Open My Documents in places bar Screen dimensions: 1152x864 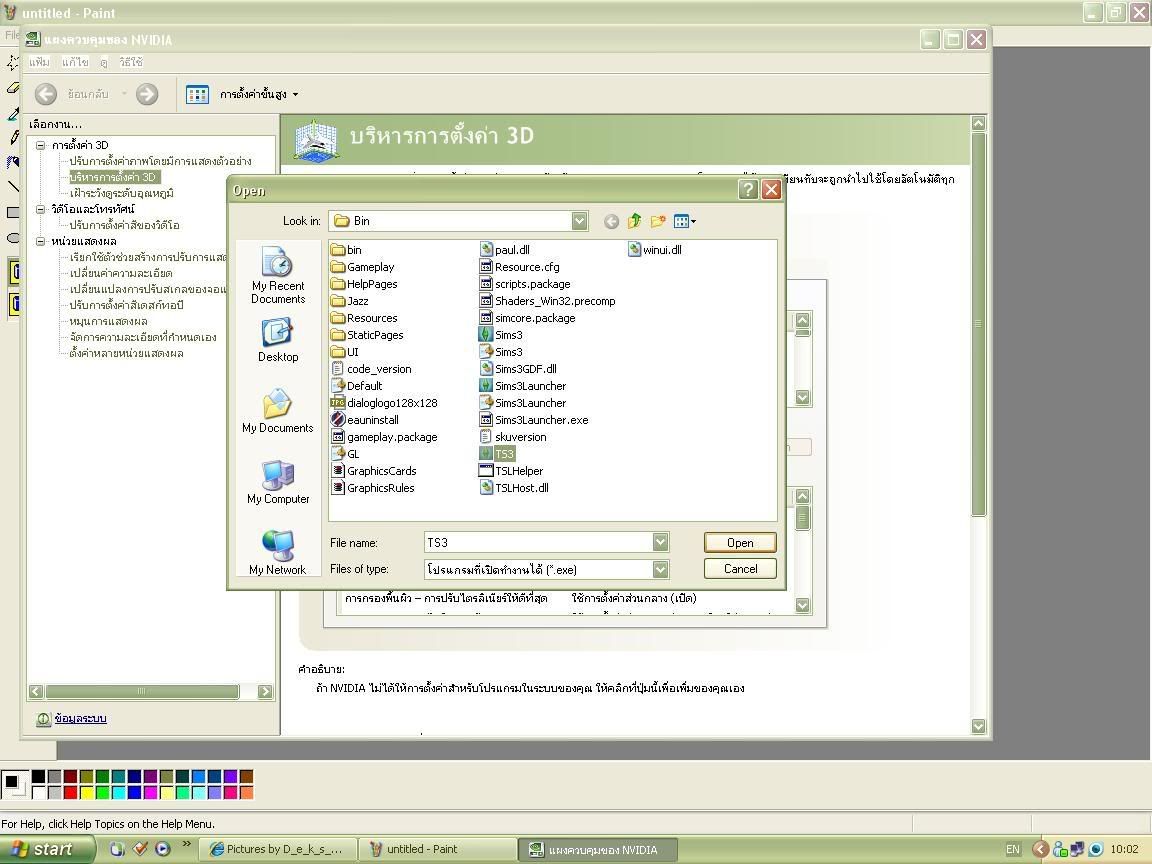point(278,411)
